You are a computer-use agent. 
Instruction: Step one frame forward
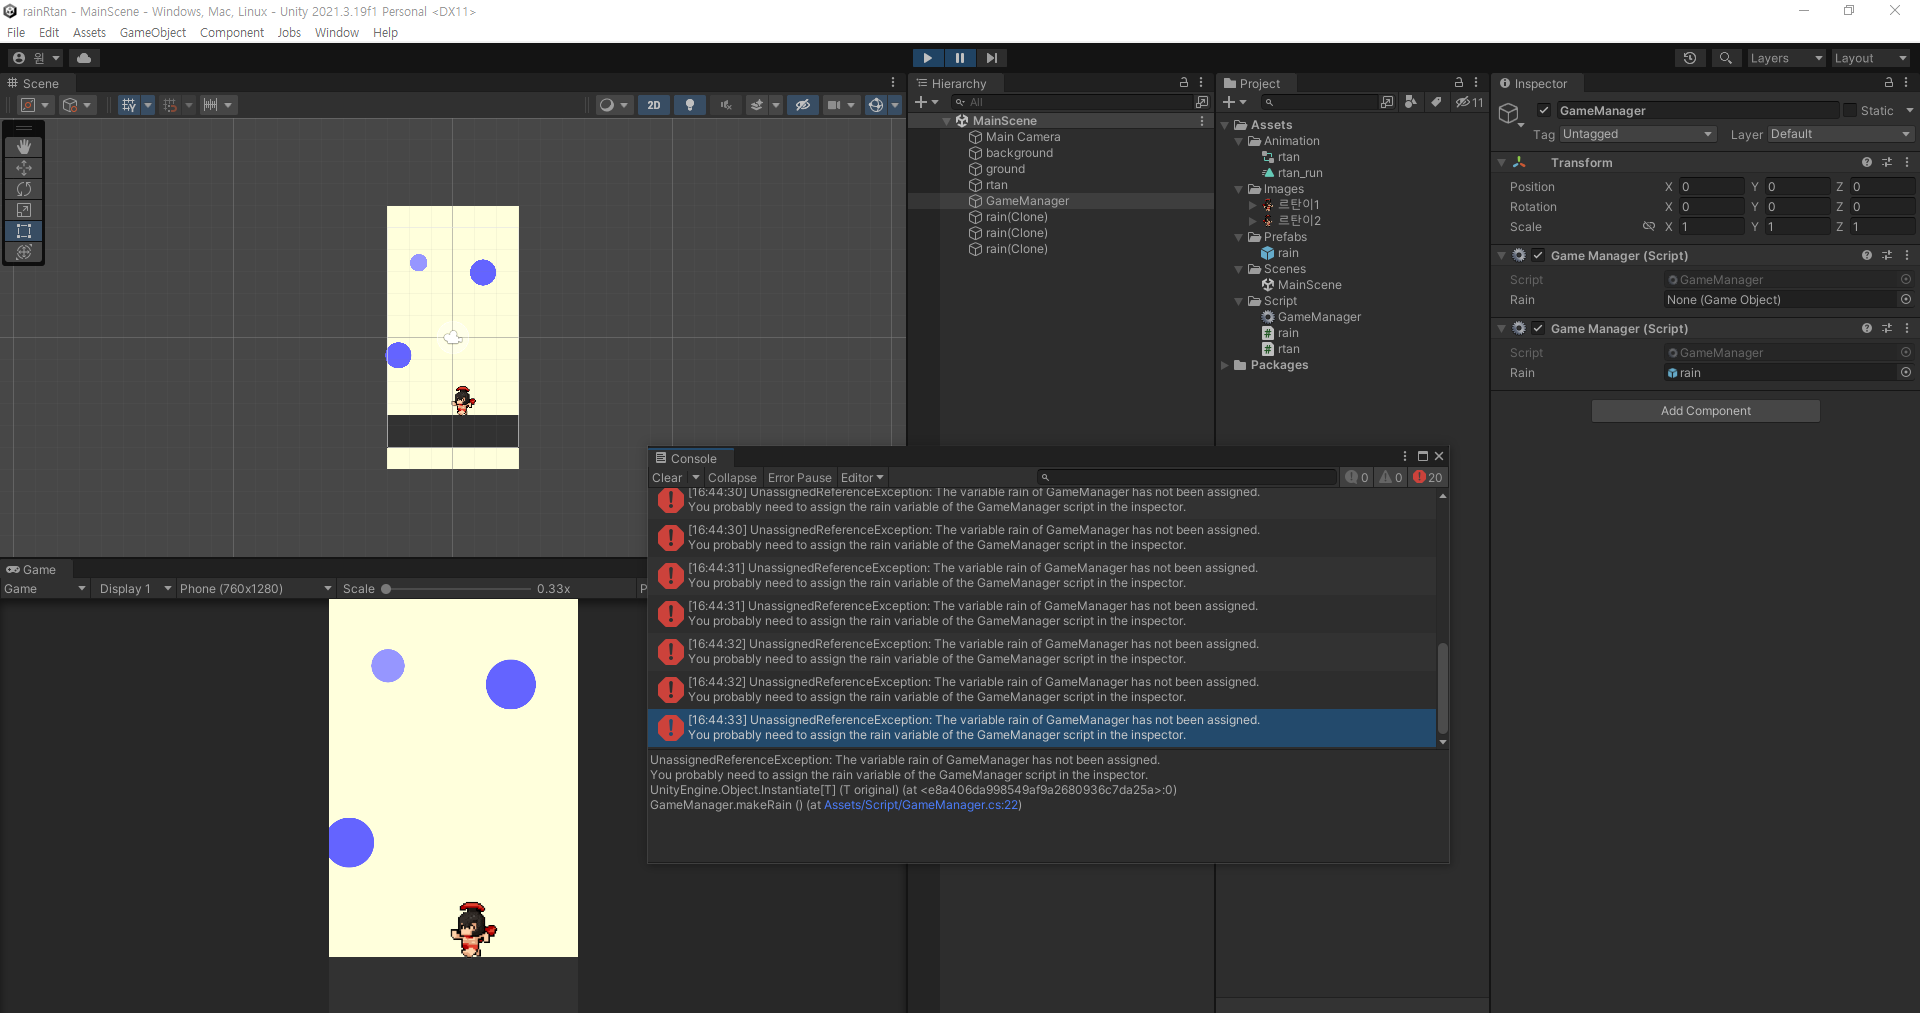tap(991, 58)
